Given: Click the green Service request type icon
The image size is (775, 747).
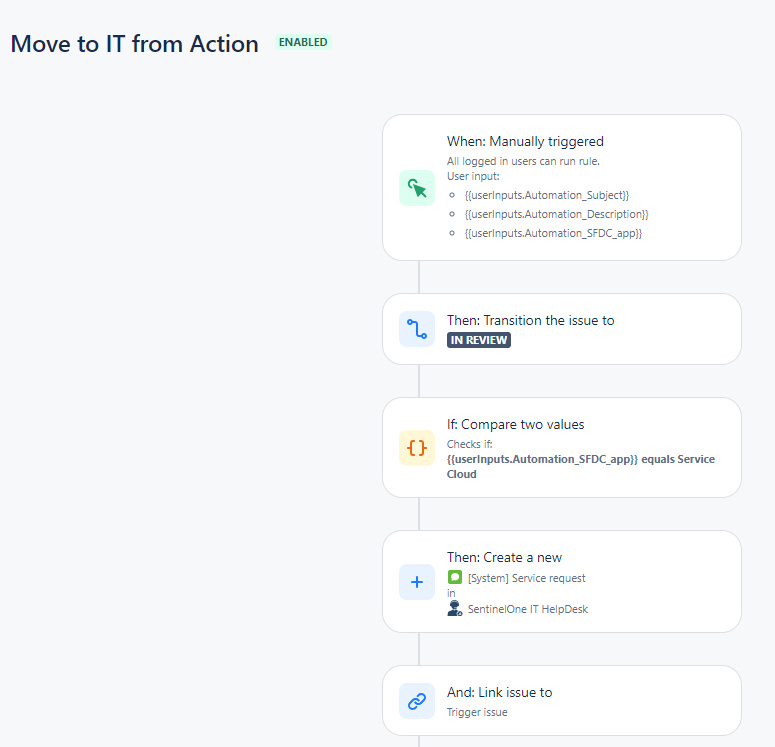Looking at the screenshot, I should click(455, 577).
